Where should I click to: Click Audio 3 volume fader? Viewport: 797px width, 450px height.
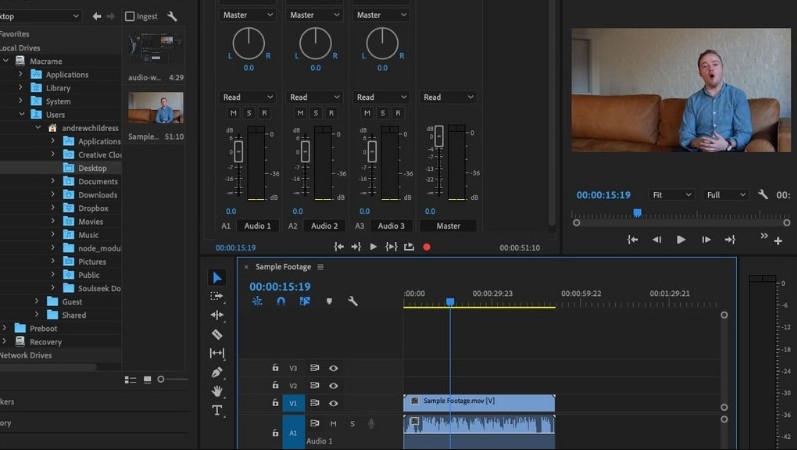tap(372, 152)
